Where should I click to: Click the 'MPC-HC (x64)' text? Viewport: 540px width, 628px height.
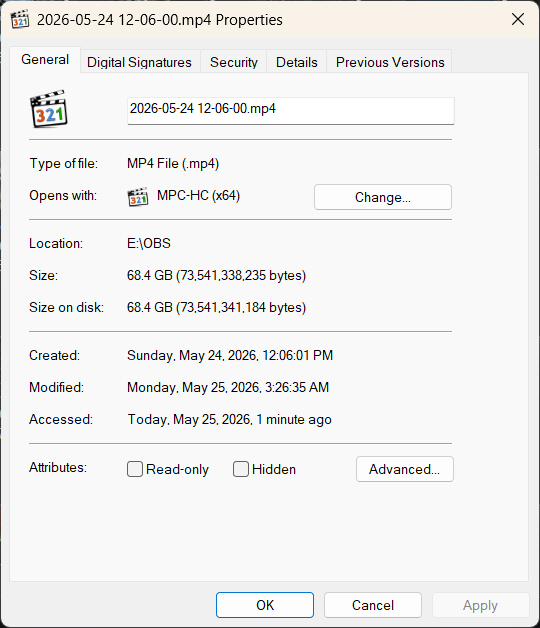(x=198, y=195)
